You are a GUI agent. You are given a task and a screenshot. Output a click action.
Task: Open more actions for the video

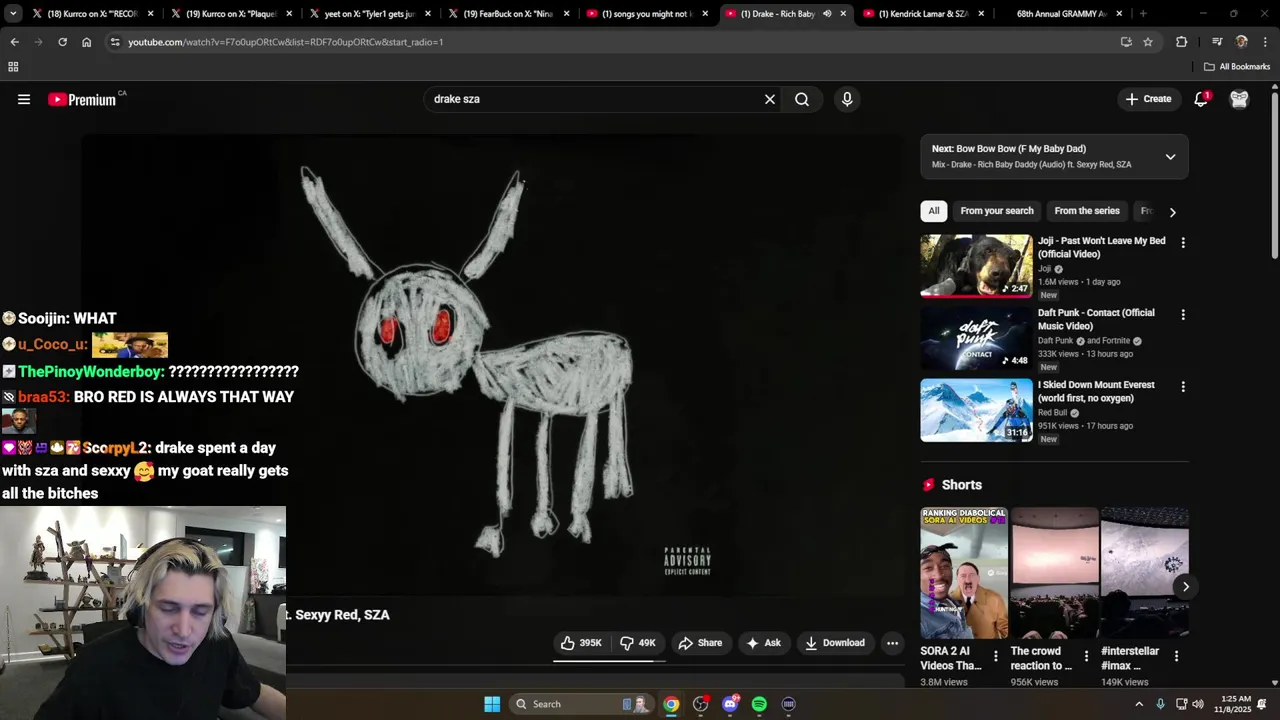[893, 643]
